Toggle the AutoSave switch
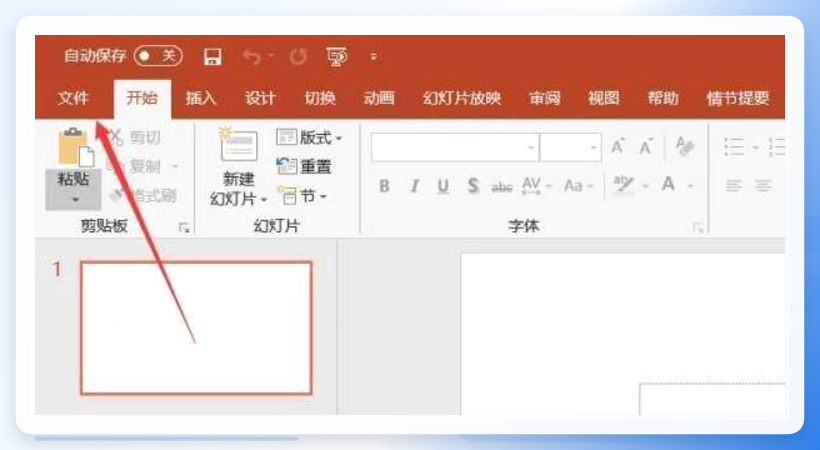Viewport: 820px width, 450px height. [158, 56]
